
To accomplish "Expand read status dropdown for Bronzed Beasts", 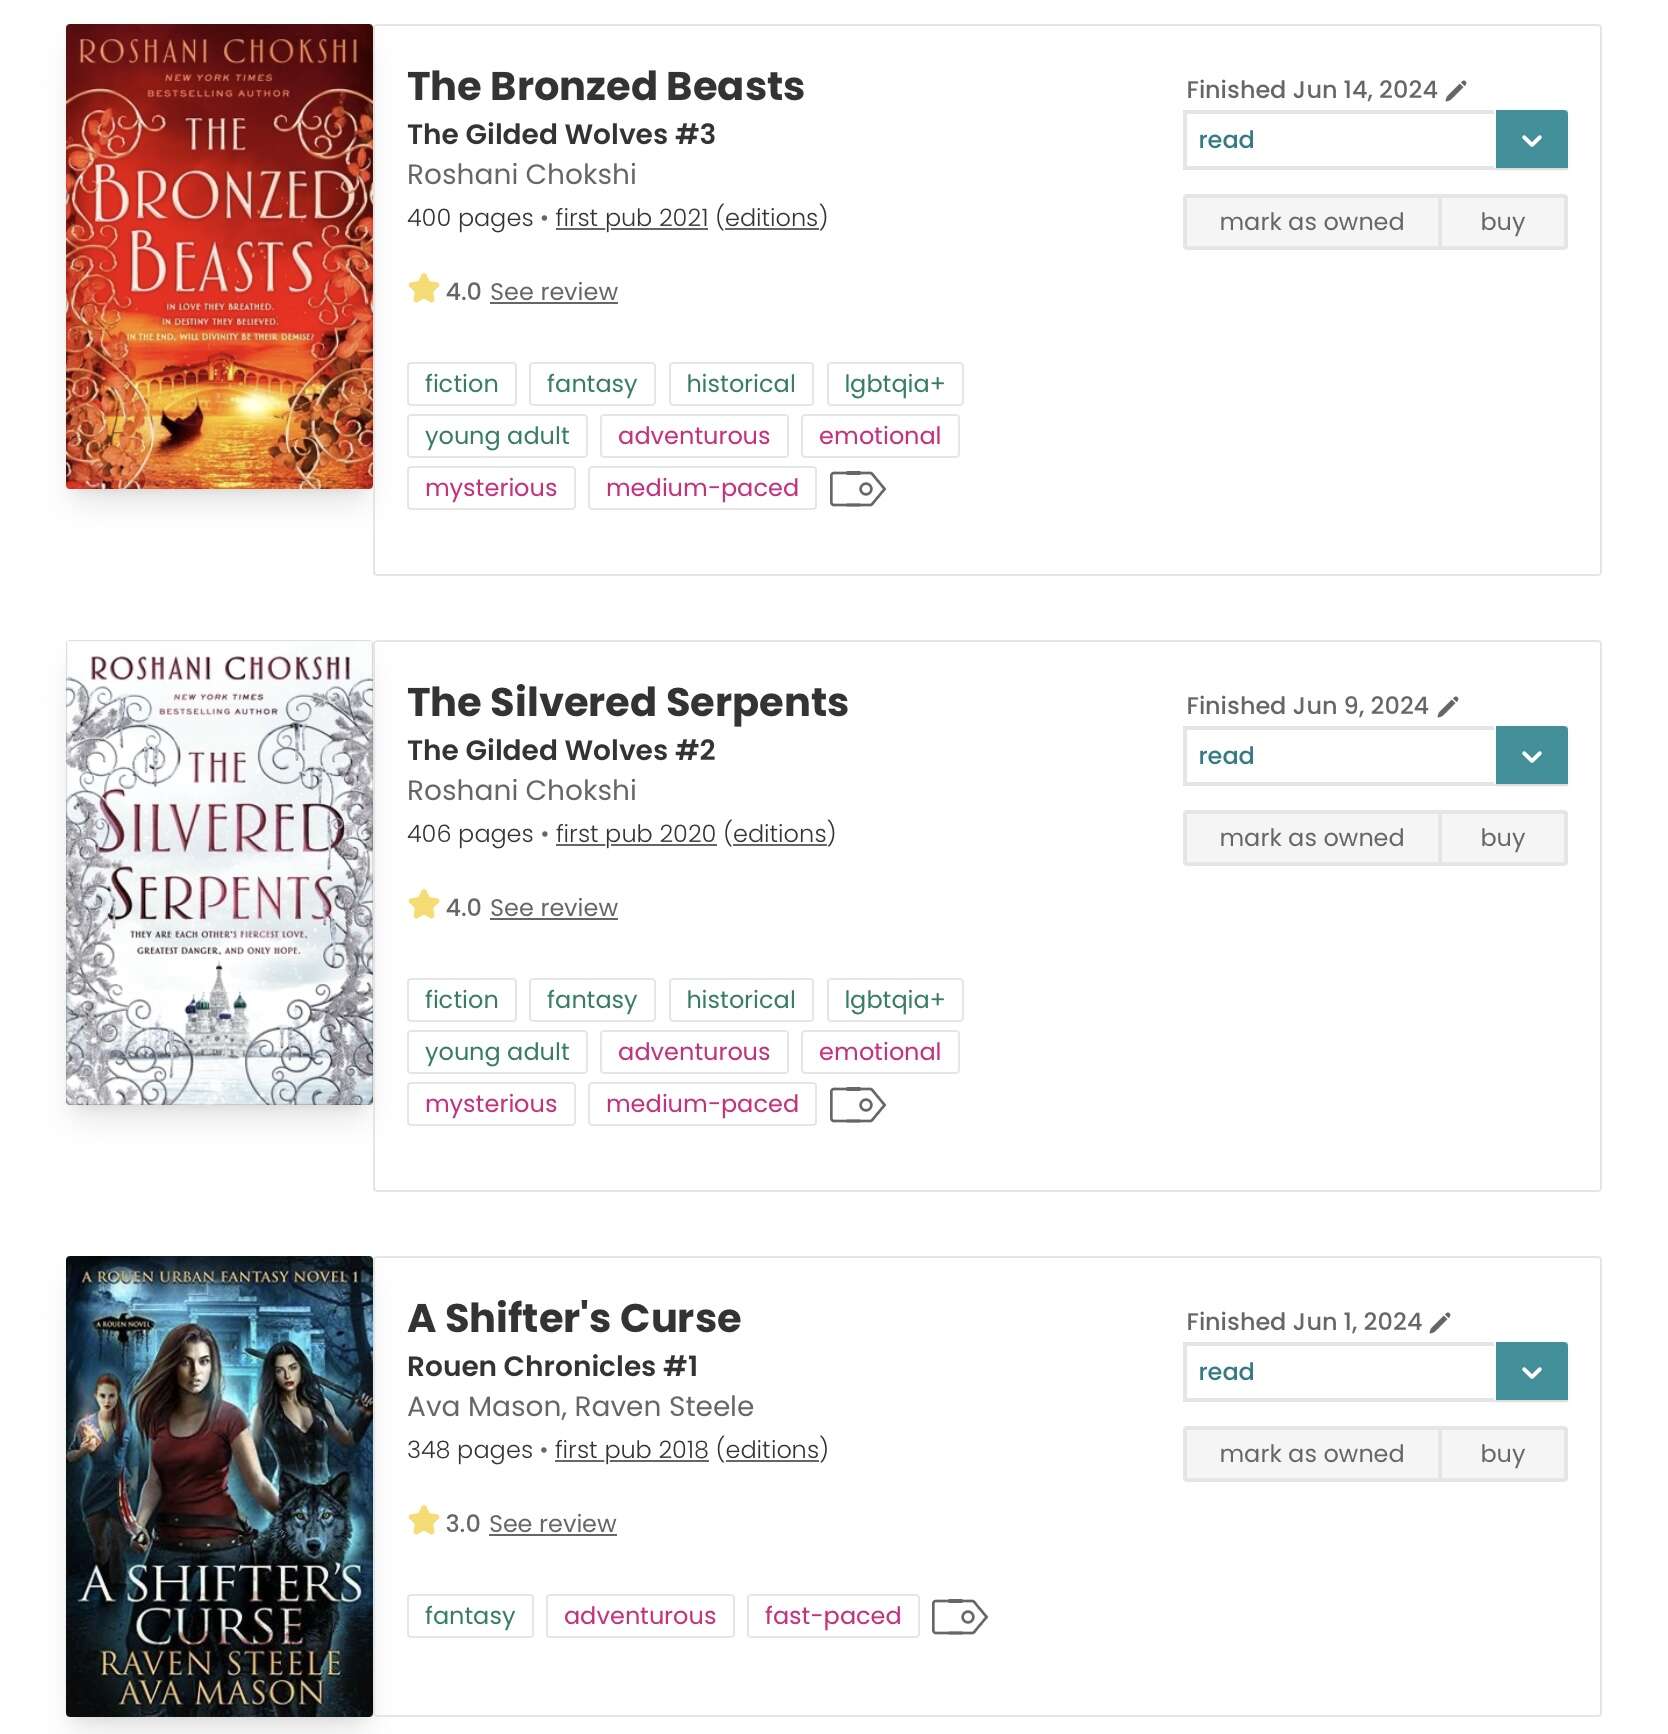I will tap(1531, 140).
